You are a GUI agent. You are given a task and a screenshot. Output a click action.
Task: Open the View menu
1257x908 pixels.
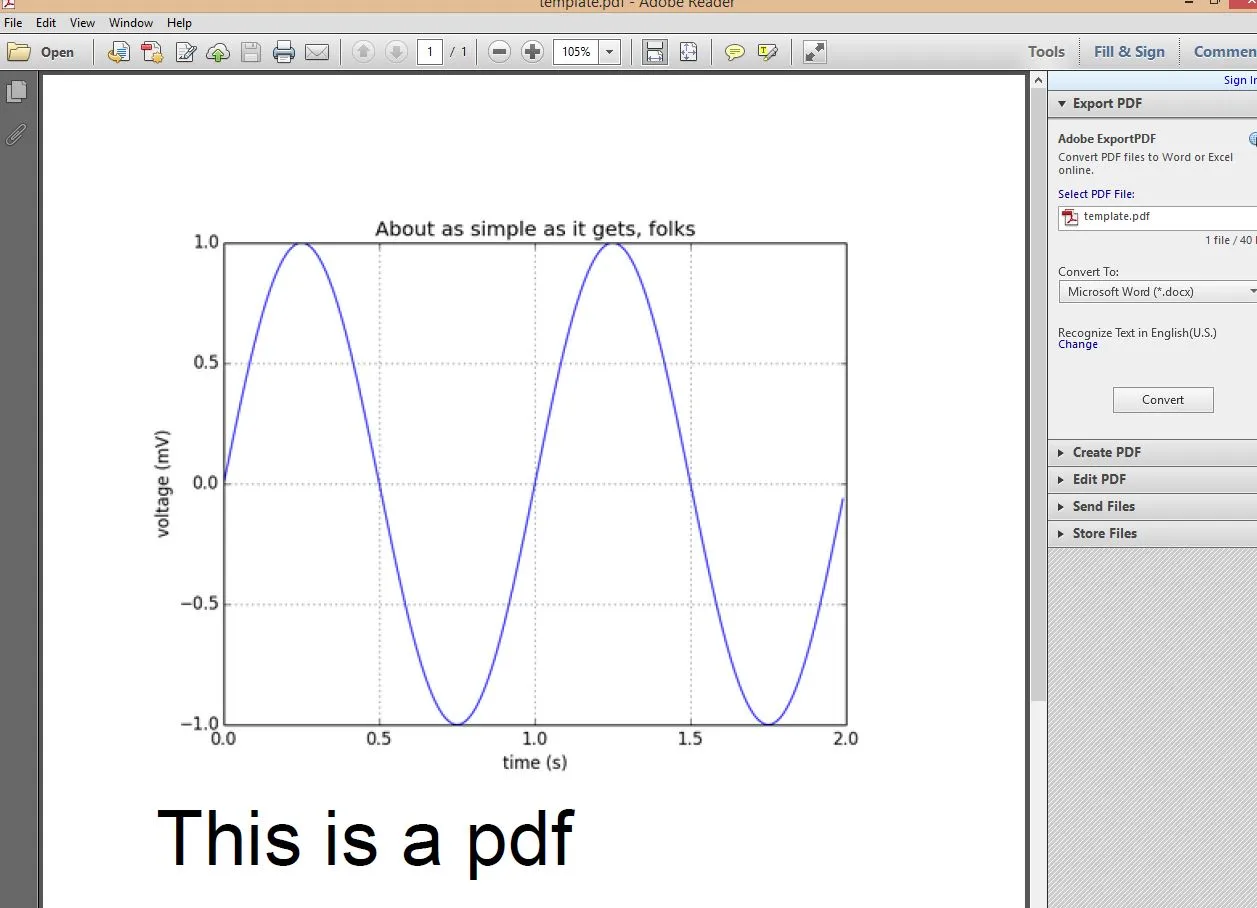(x=83, y=22)
